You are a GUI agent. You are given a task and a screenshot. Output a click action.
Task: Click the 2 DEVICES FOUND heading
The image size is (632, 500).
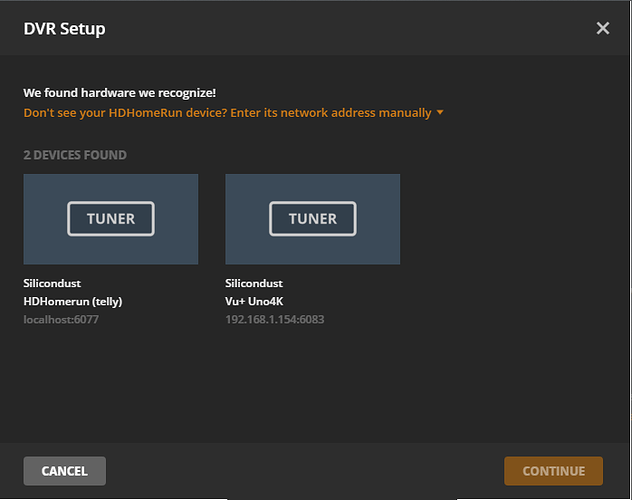pyautogui.click(x=75, y=155)
